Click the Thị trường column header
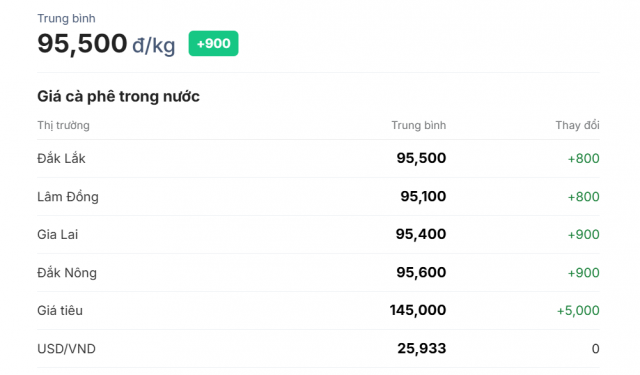Image resolution: width=640 pixels, height=375 pixels. 63,125
